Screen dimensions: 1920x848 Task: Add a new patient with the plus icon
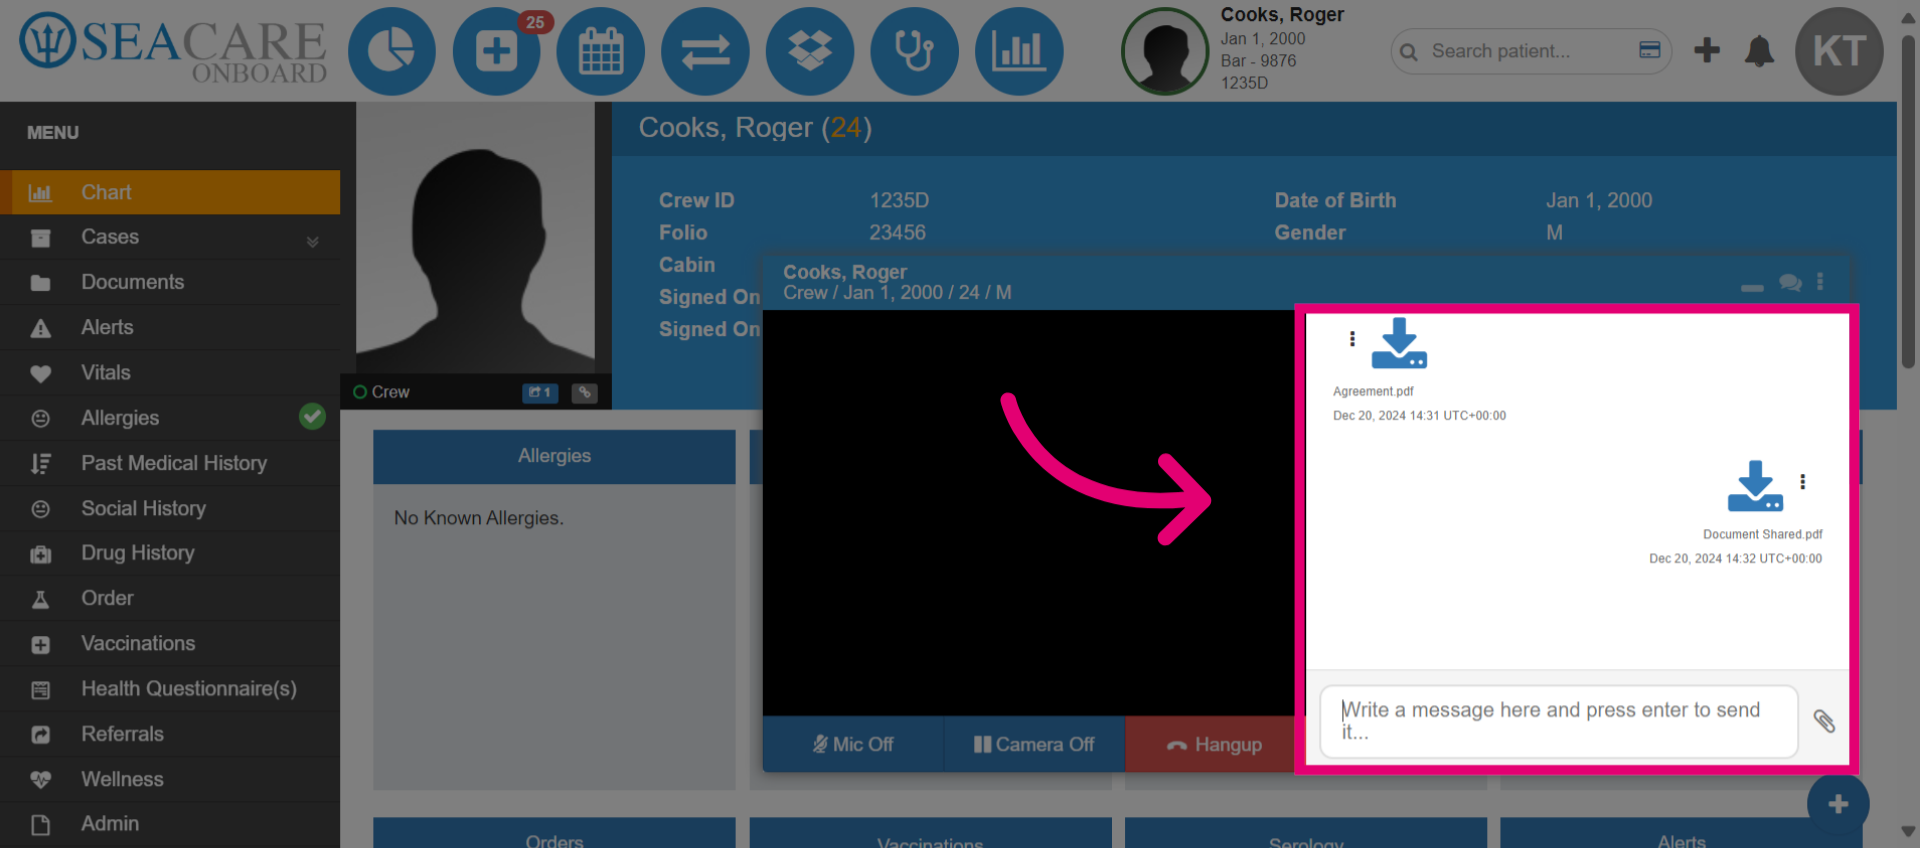point(1707,50)
